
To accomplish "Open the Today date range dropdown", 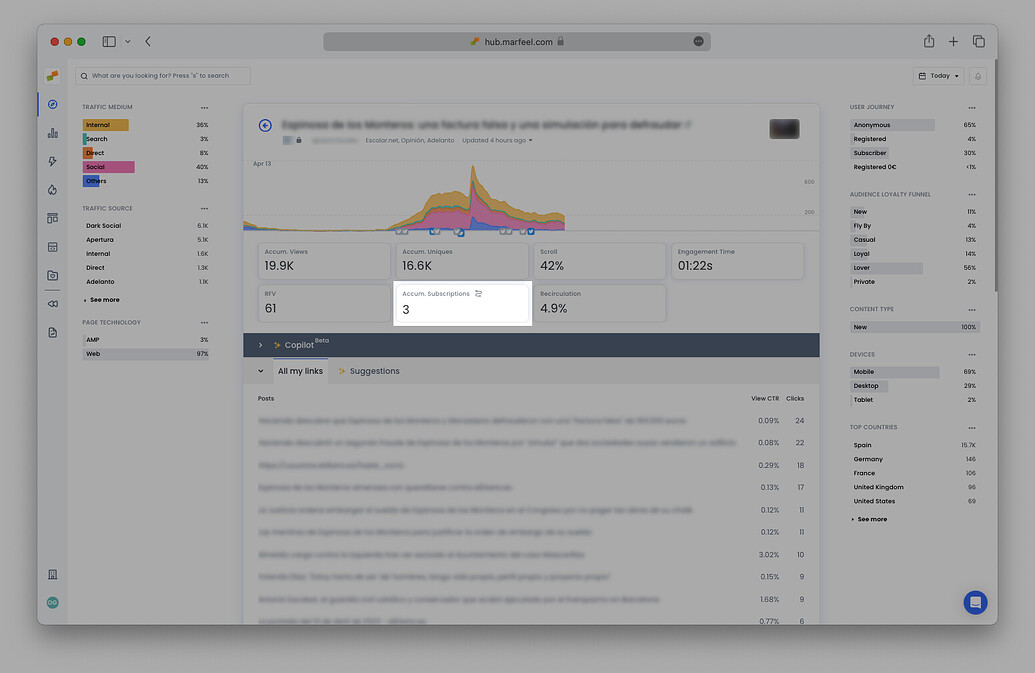I will [x=937, y=75].
